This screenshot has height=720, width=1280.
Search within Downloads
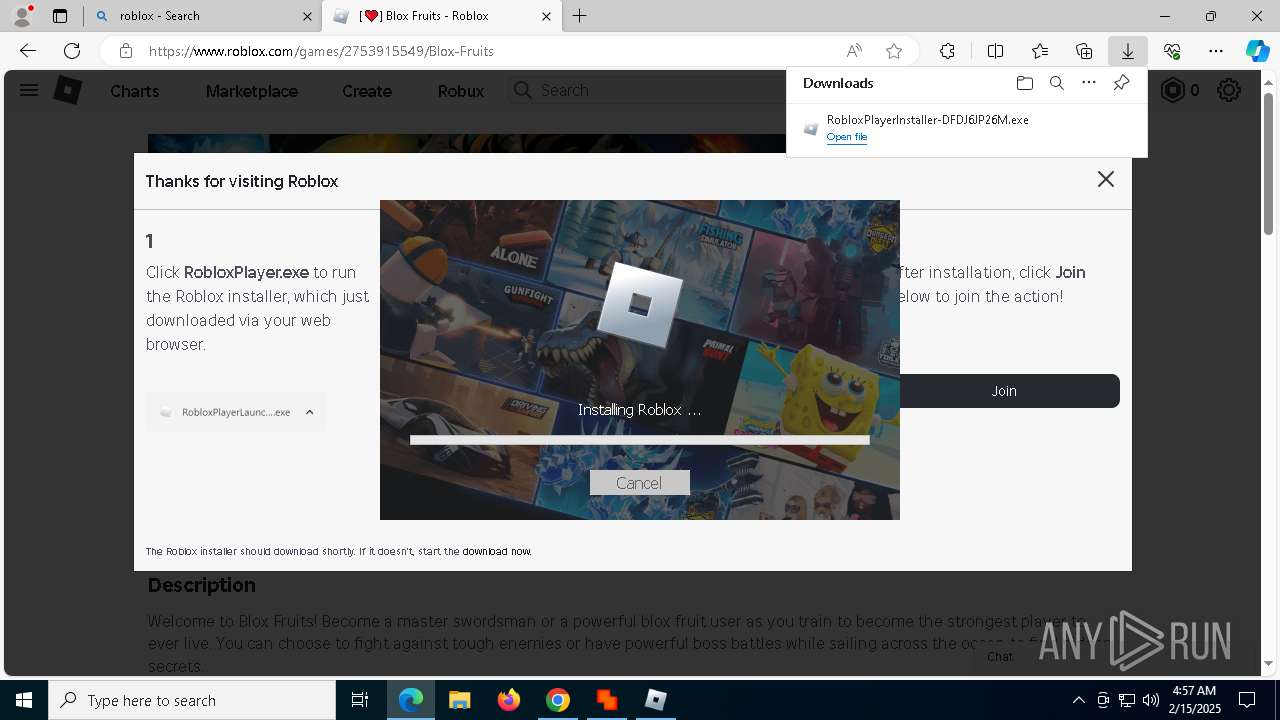pos(1056,83)
